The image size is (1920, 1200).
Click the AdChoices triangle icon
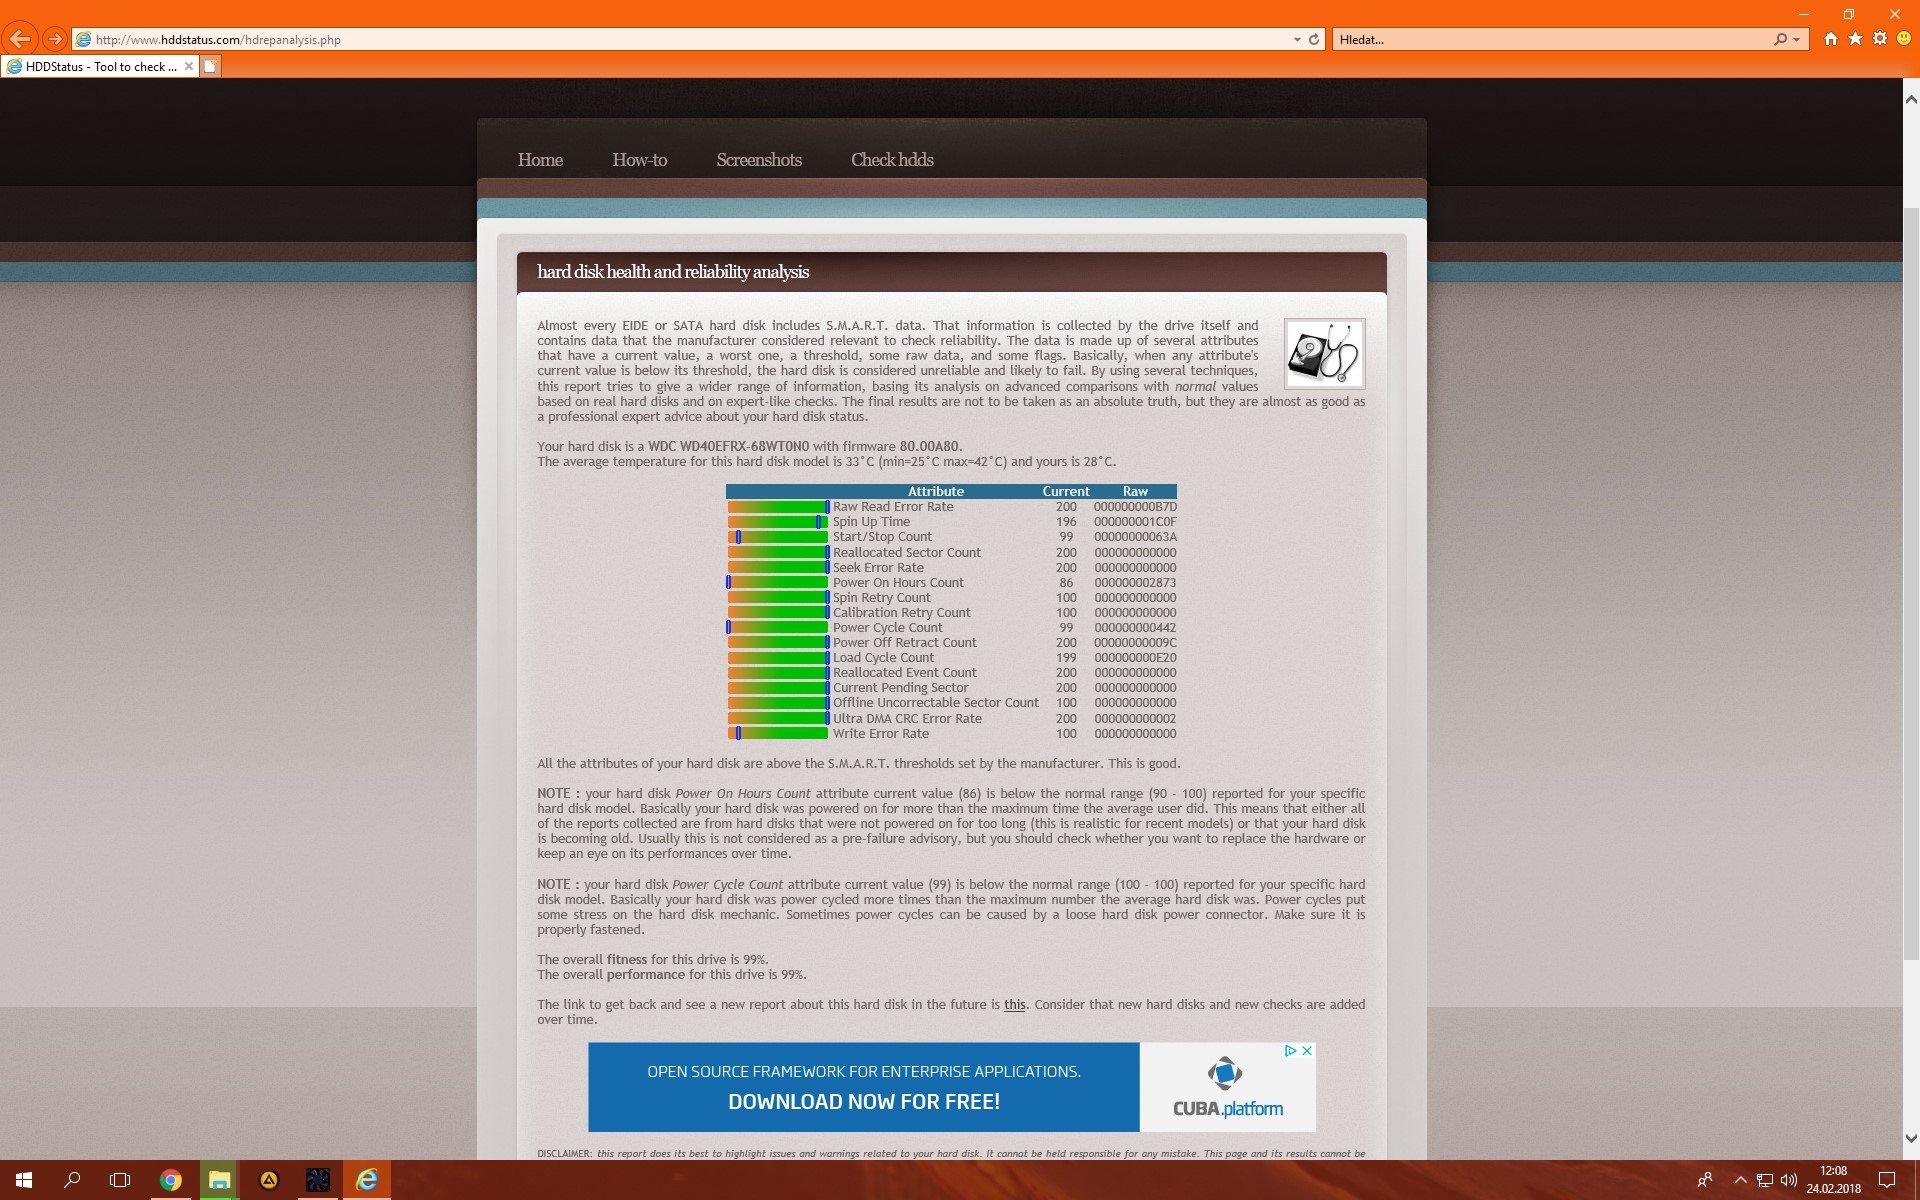pyautogui.click(x=1291, y=1051)
